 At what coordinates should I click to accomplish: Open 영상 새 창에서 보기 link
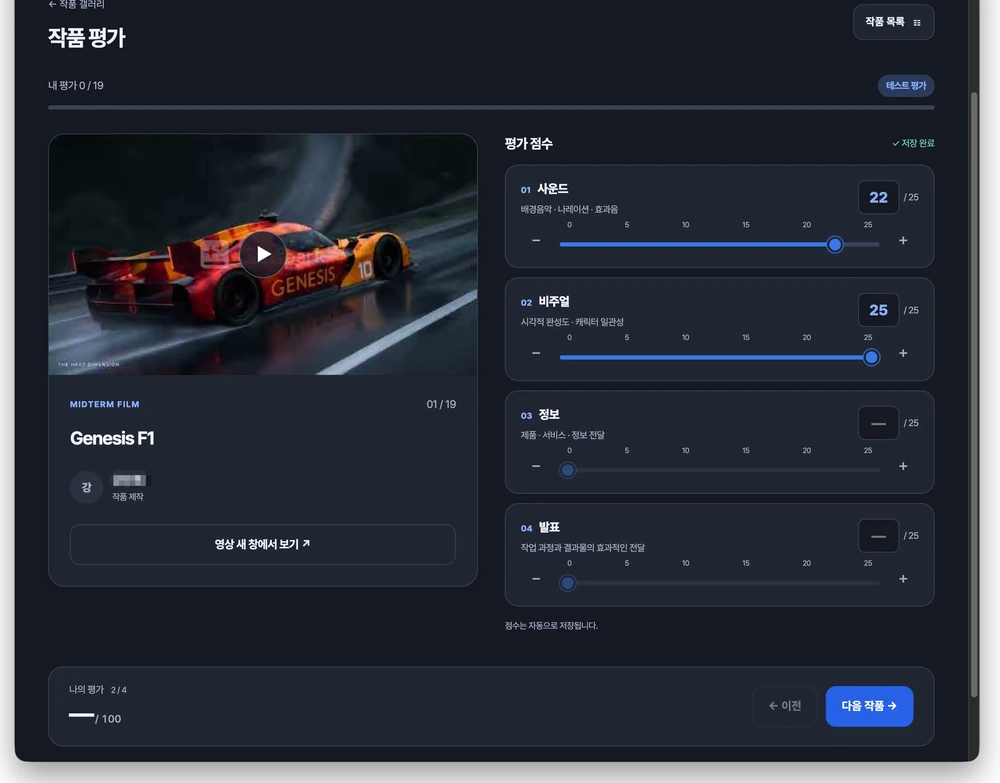pyautogui.click(x=263, y=544)
